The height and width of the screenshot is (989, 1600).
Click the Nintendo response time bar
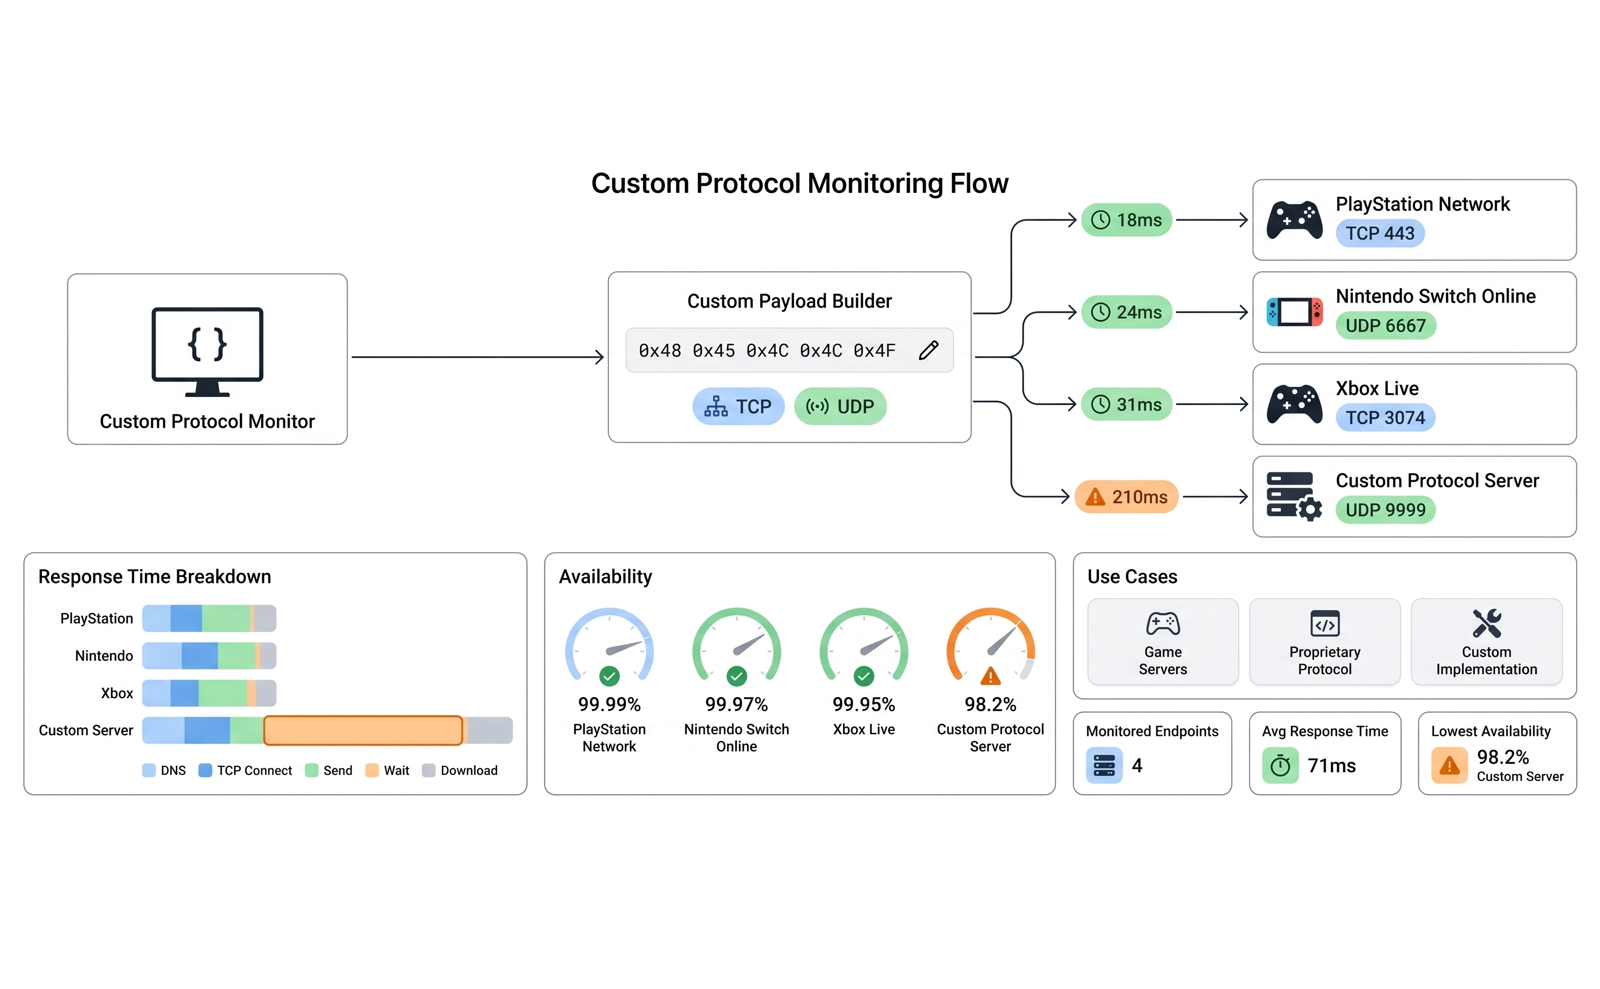(x=209, y=656)
